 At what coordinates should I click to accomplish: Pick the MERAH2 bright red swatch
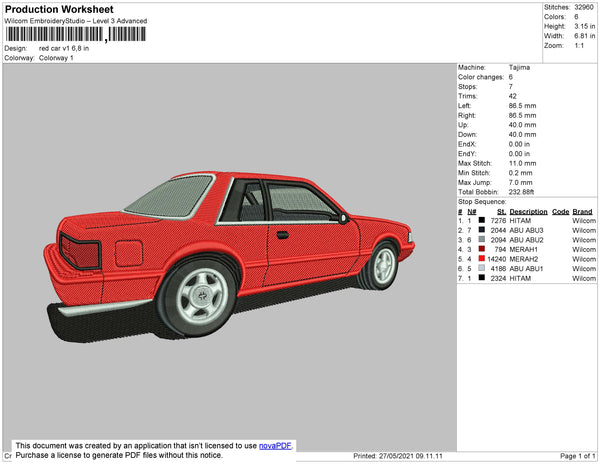click(x=482, y=259)
